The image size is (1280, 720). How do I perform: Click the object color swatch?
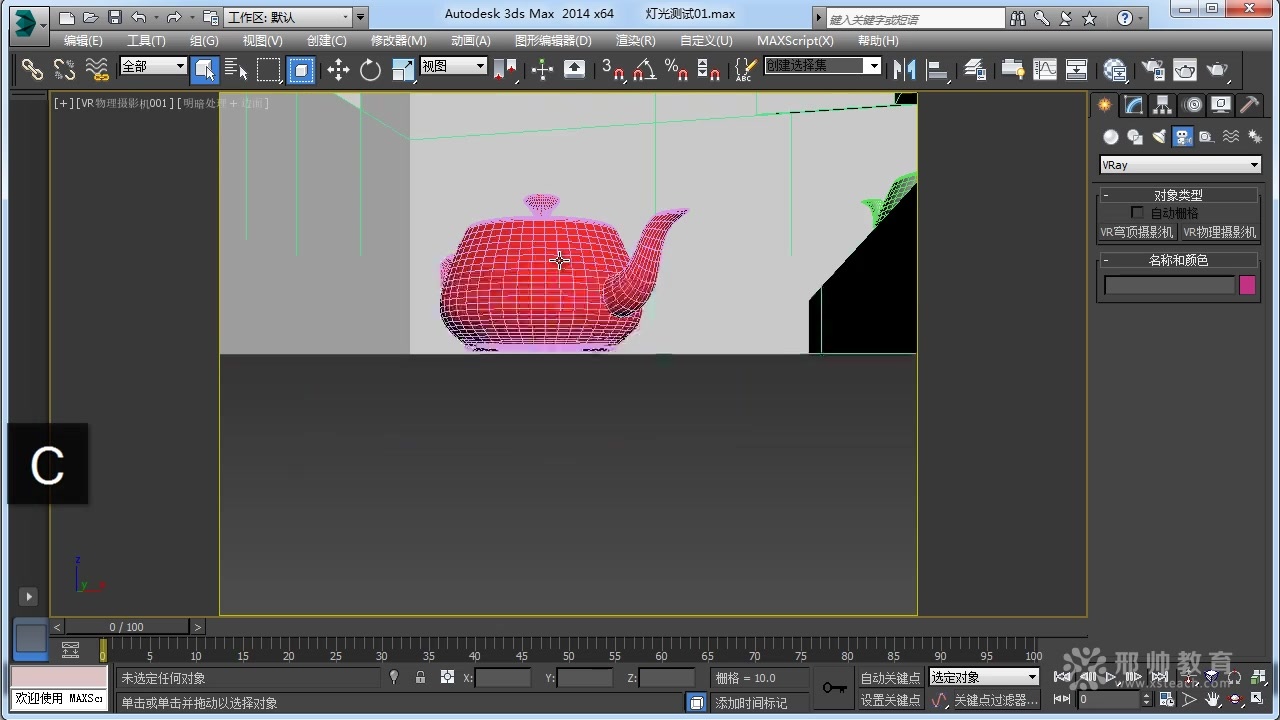pyautogui.click(x=1247, y=285)
